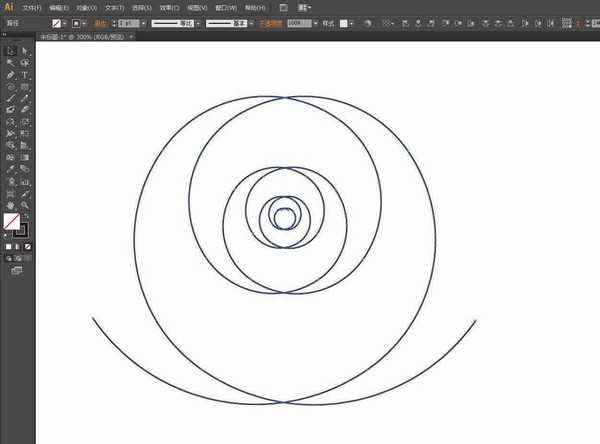Viewport: 600px width, 444px height.
Task: Click the Fill color swatch in toolbox
Action: [x=11, y=221]
